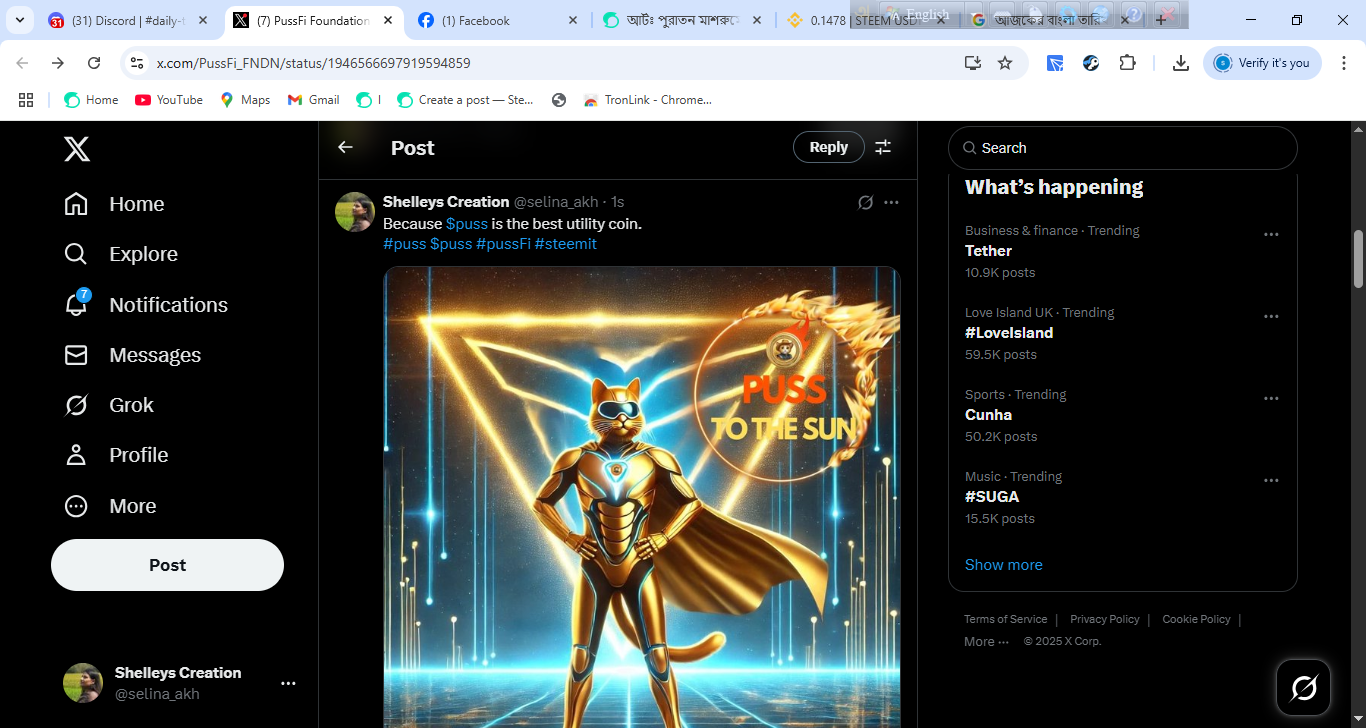This screenshot has width=1366, height=728.
Task: Expand the More menu in sidebar
Action: 110,506
